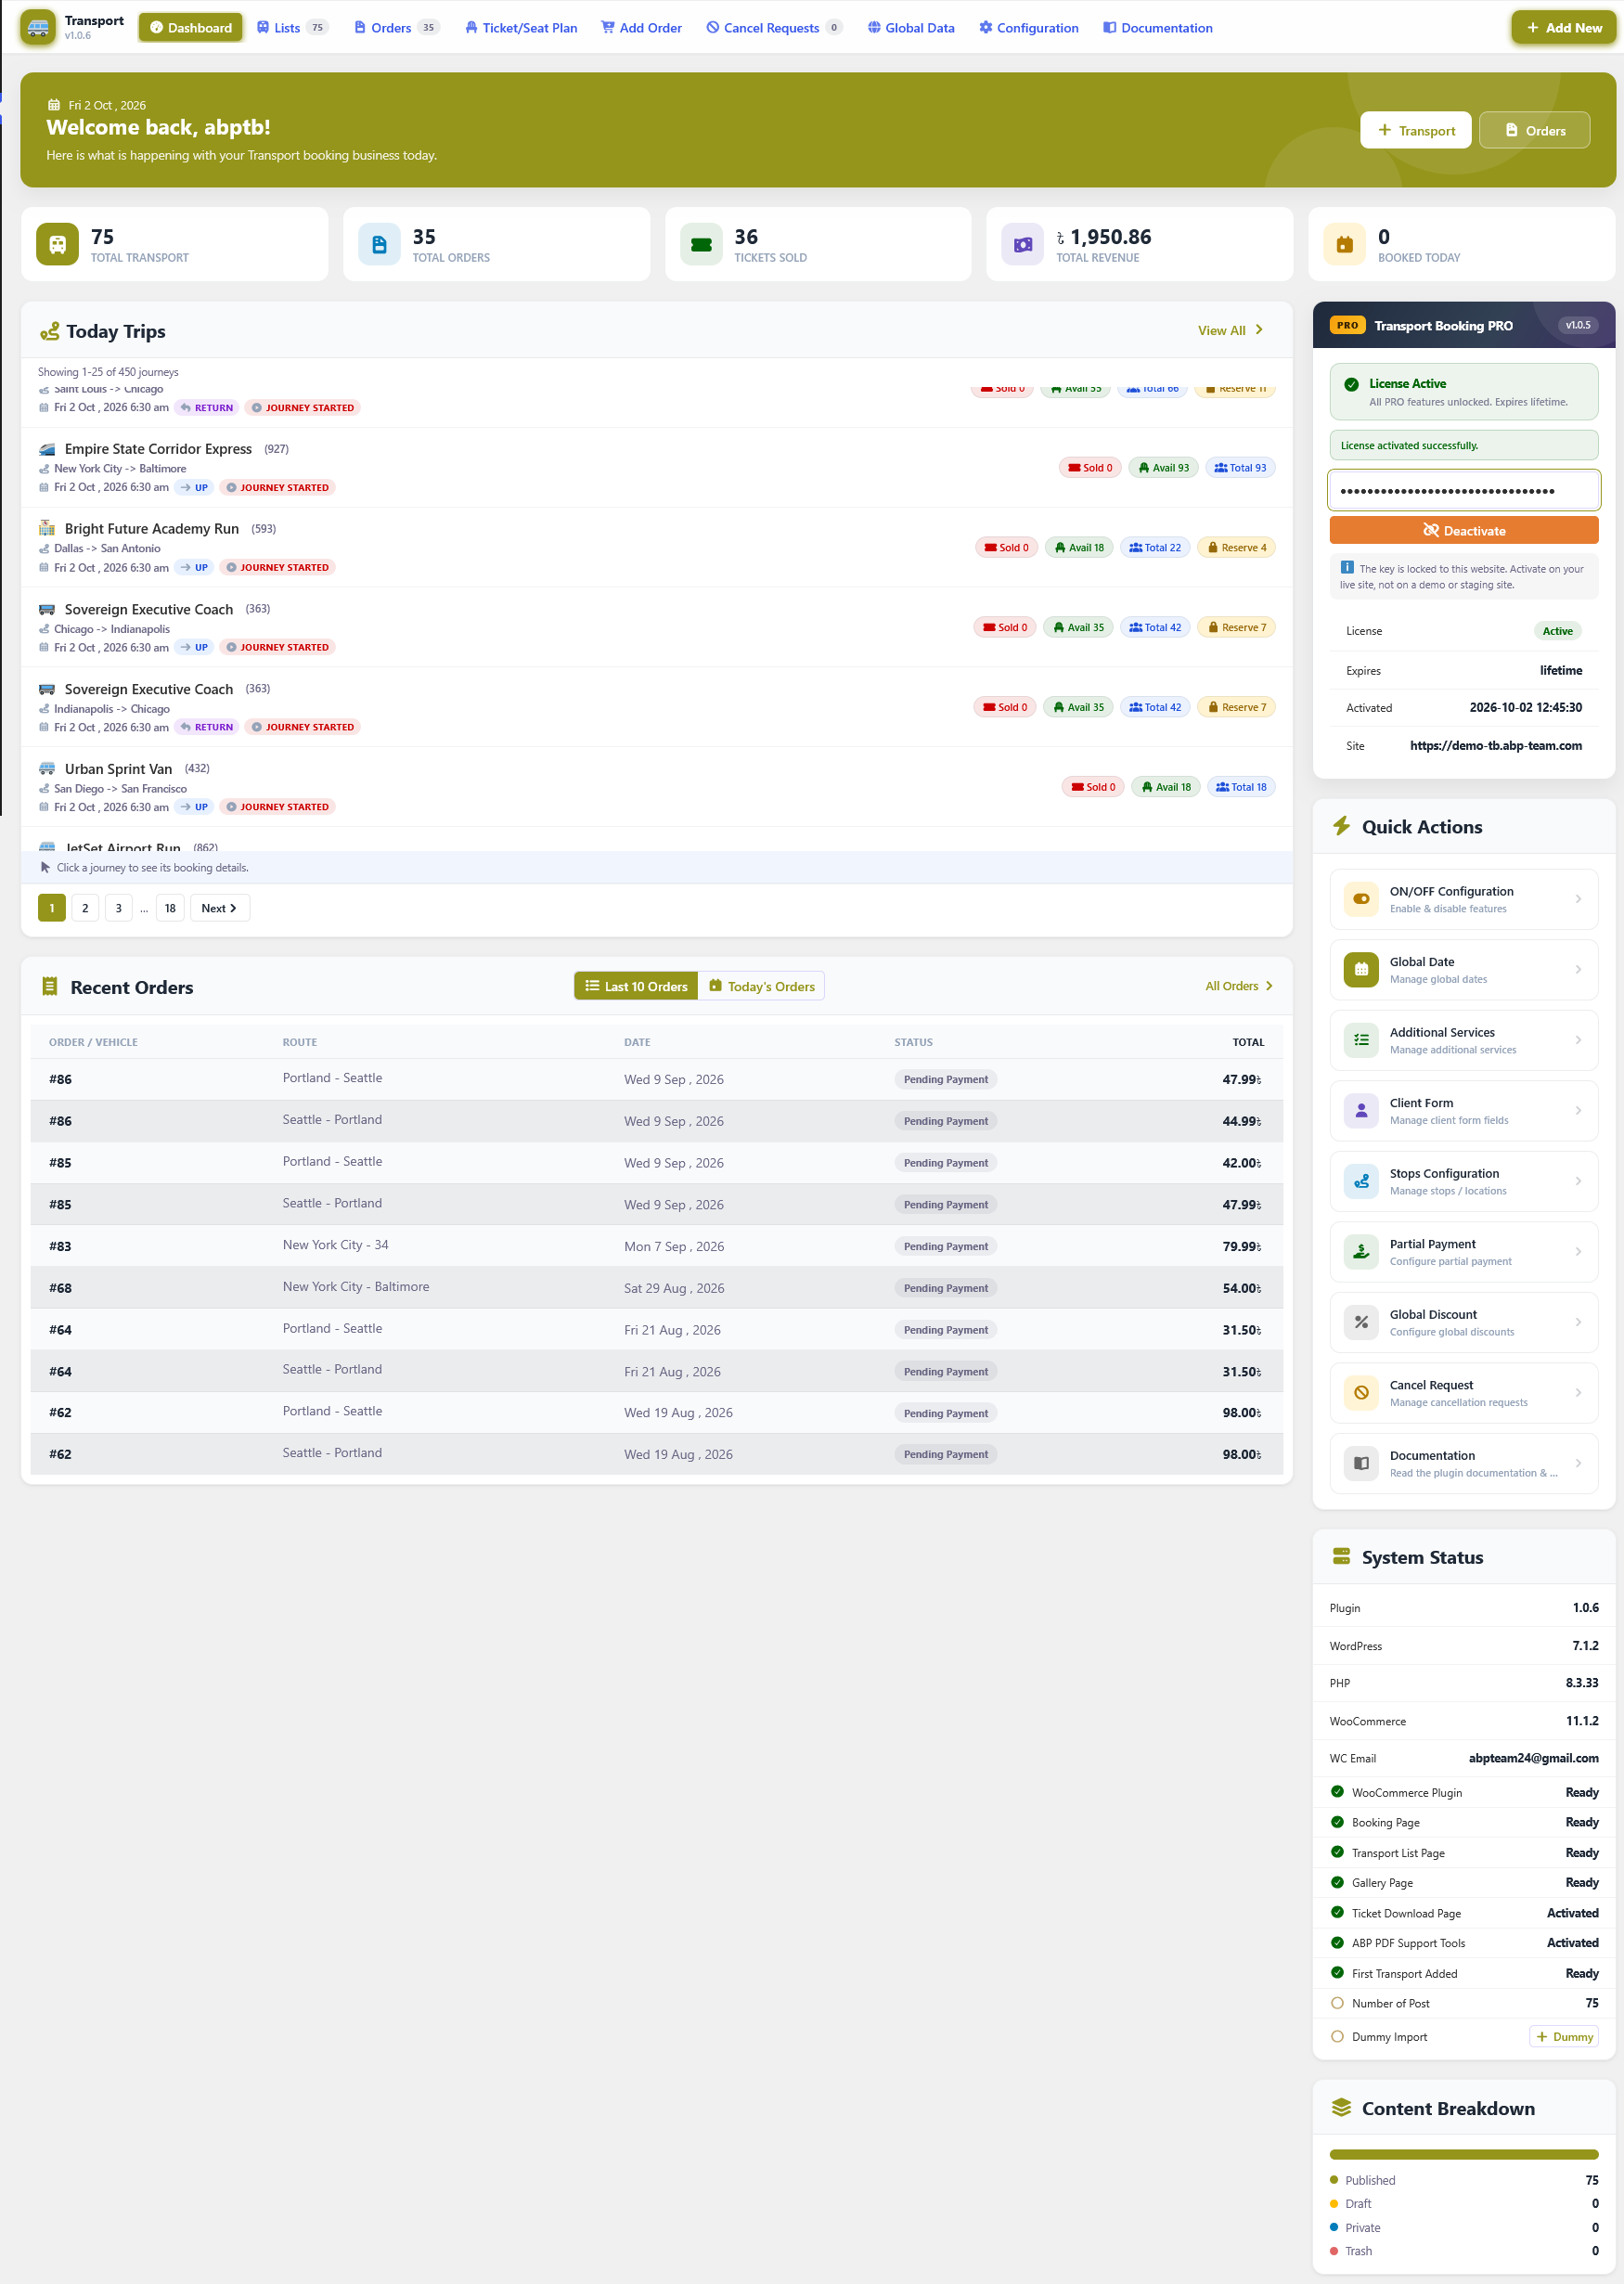Click the License Active green check icon
The width and height of the screenshot is (1624, 2284).
(x=1351, y=384)
